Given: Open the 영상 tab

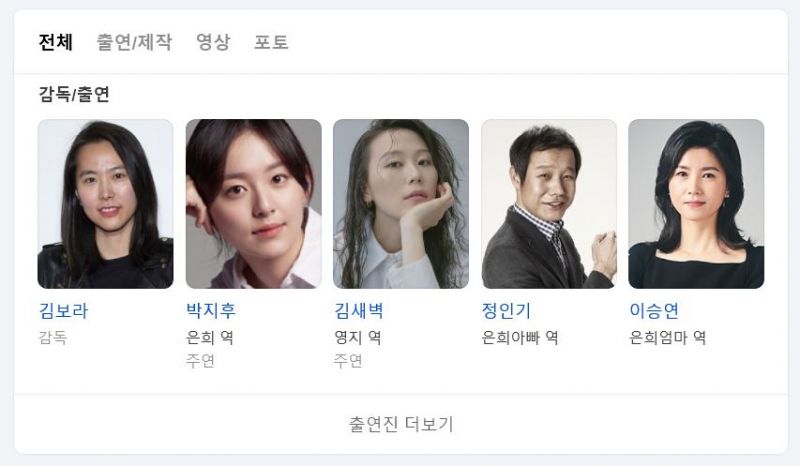Looking at the screenshot, I should pyautogui.click(x=213, y=42).
